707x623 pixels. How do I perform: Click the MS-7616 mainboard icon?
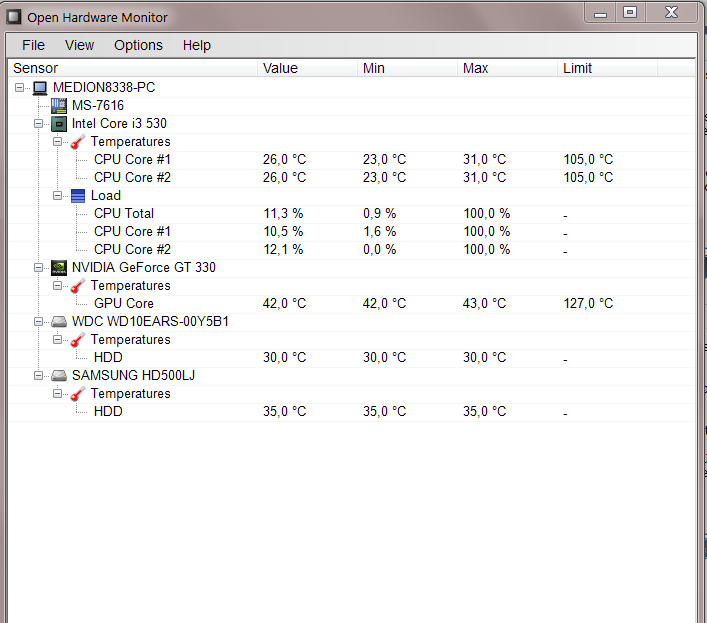tap(59, 105)
